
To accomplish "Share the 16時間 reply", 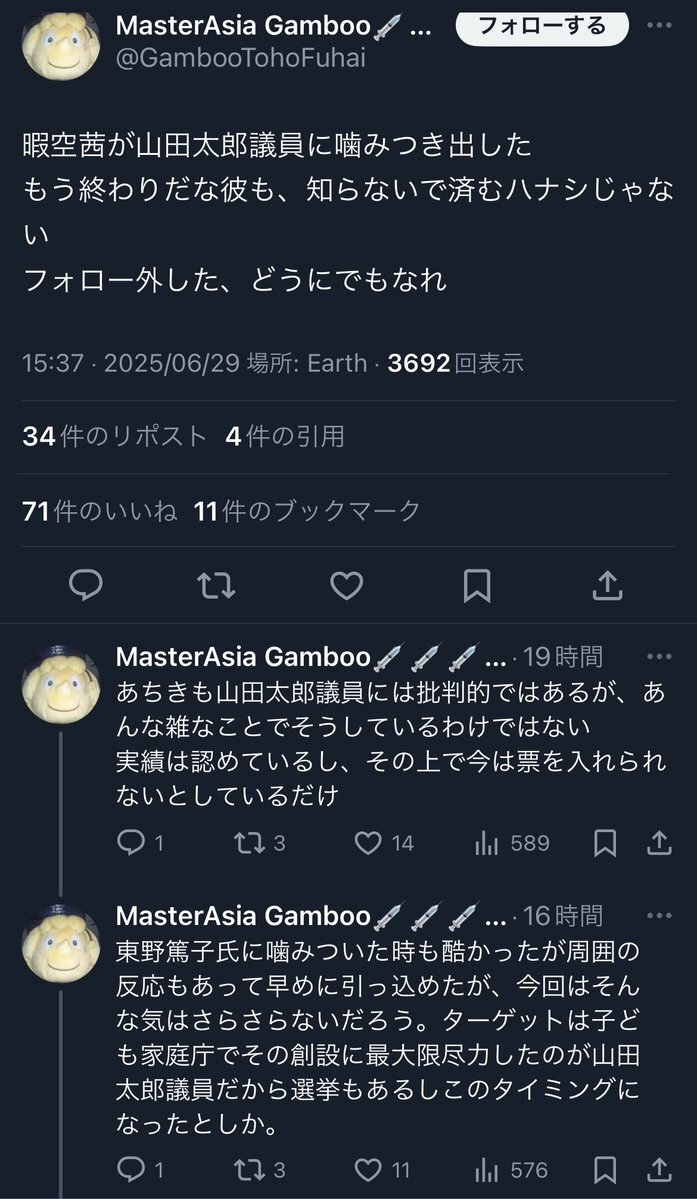I will pyautogui.click(x=659, y=1170).
